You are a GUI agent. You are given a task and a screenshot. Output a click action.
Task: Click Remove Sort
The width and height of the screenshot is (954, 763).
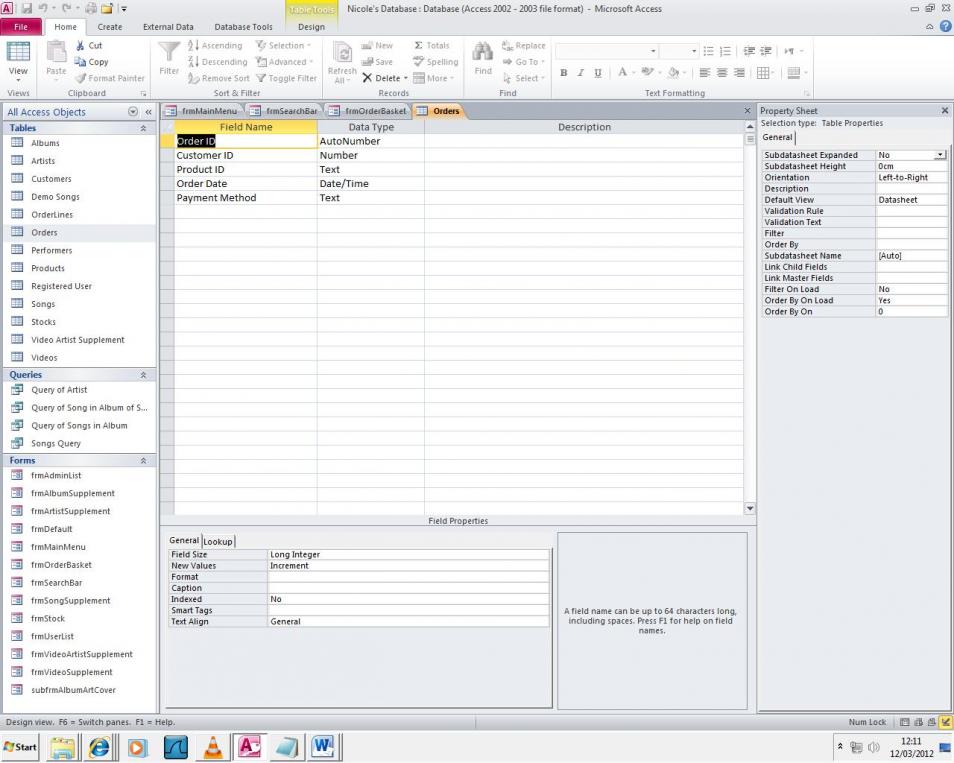(x=218, y=78)
